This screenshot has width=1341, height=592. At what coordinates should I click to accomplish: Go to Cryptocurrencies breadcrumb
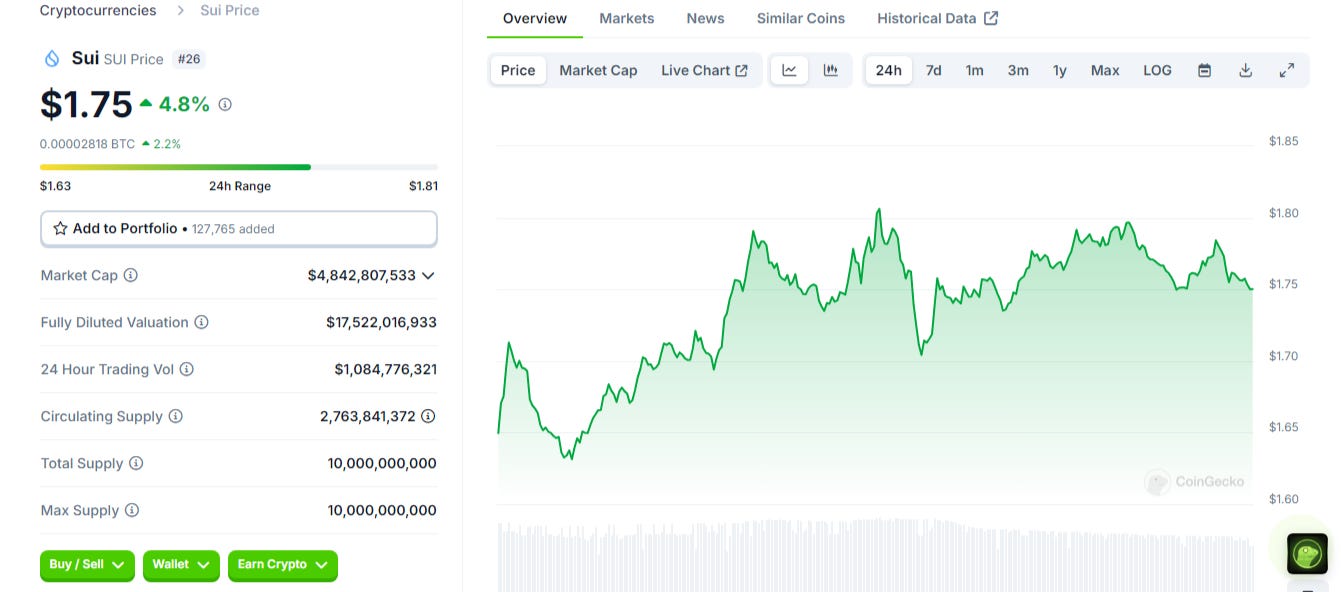(98, 10)
